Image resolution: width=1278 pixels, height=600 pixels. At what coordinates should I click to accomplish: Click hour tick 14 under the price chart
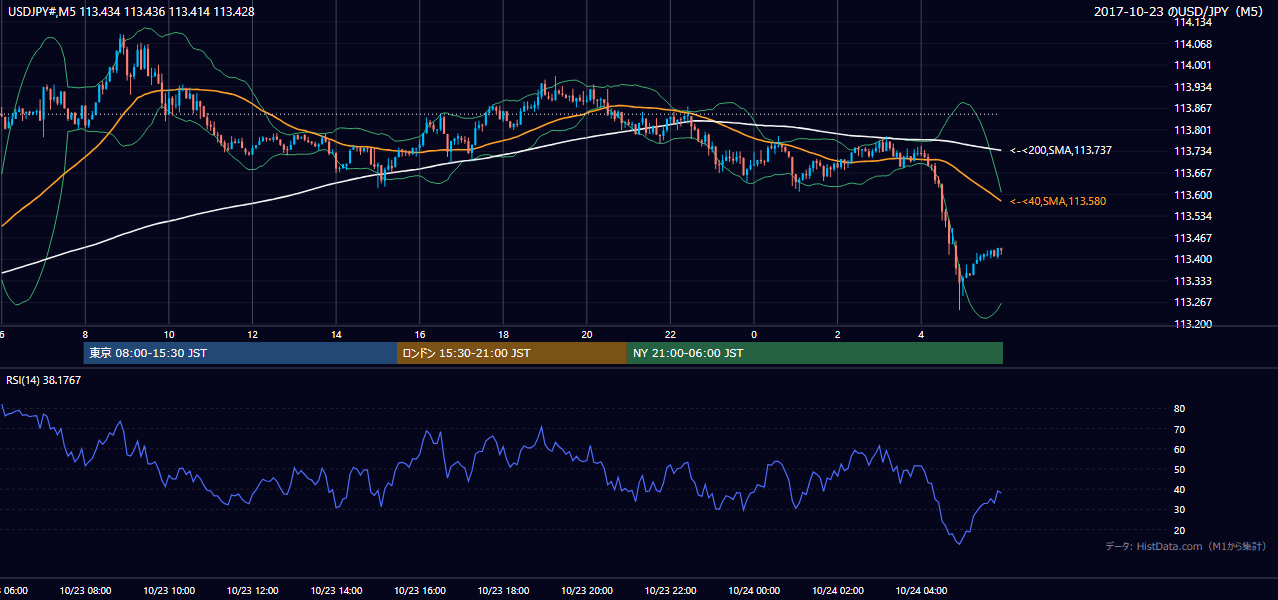[336, 334]
